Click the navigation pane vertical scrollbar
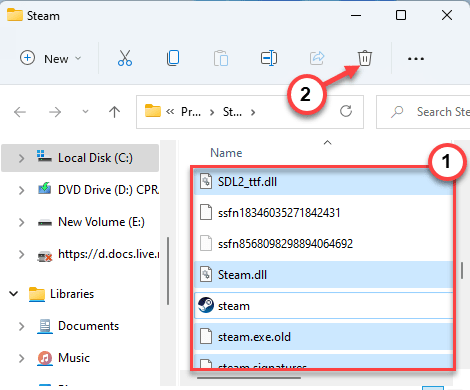The height and width of the screenshot is (390, 470). coord(168,271)
